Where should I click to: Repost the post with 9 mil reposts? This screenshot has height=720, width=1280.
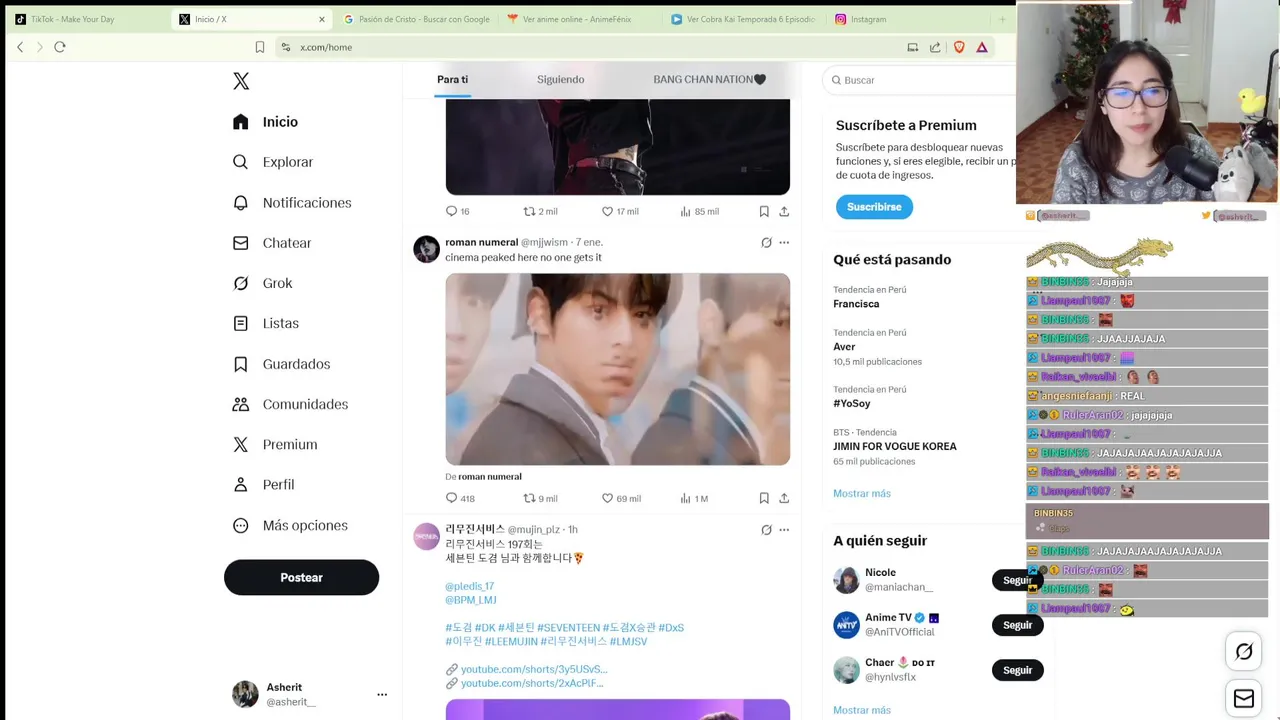(x=540, y=498)
